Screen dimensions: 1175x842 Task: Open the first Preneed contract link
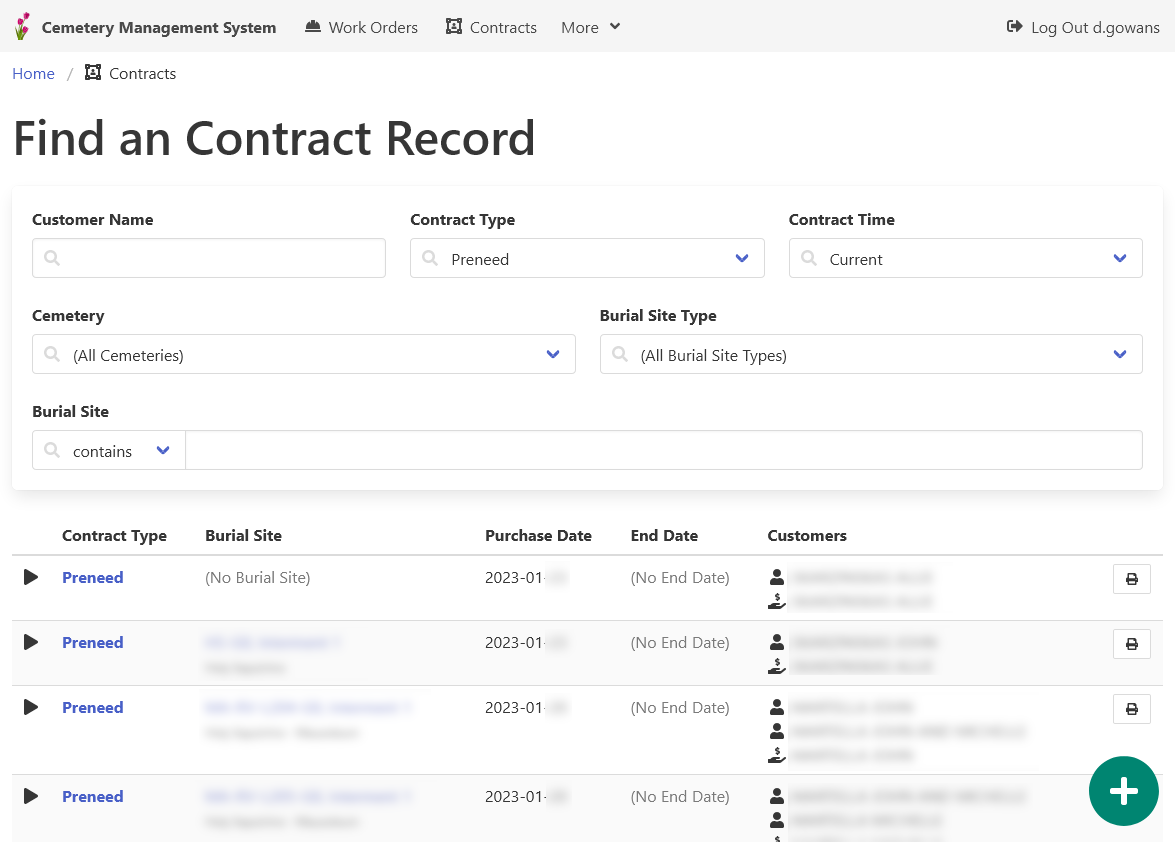(x=92, y=577)
